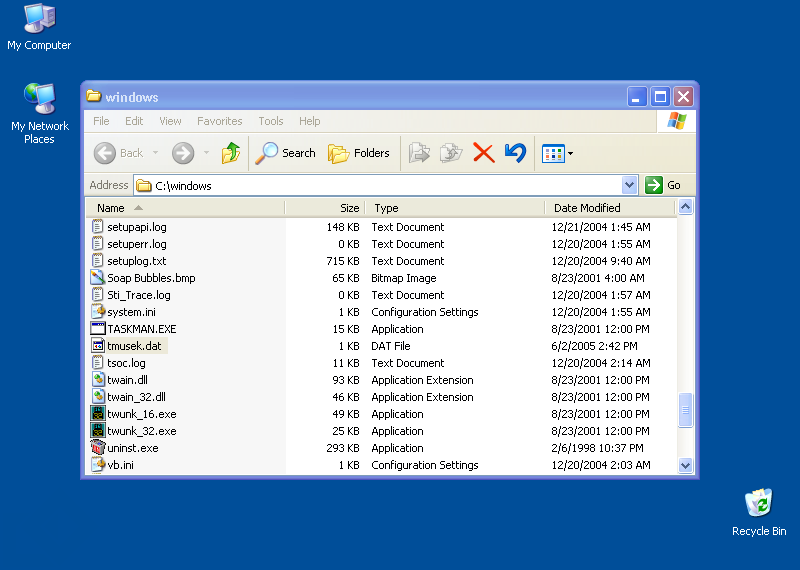Select the setuperr.log file icon
This screenshot has width=800, height=570.
tap(97, 243)
